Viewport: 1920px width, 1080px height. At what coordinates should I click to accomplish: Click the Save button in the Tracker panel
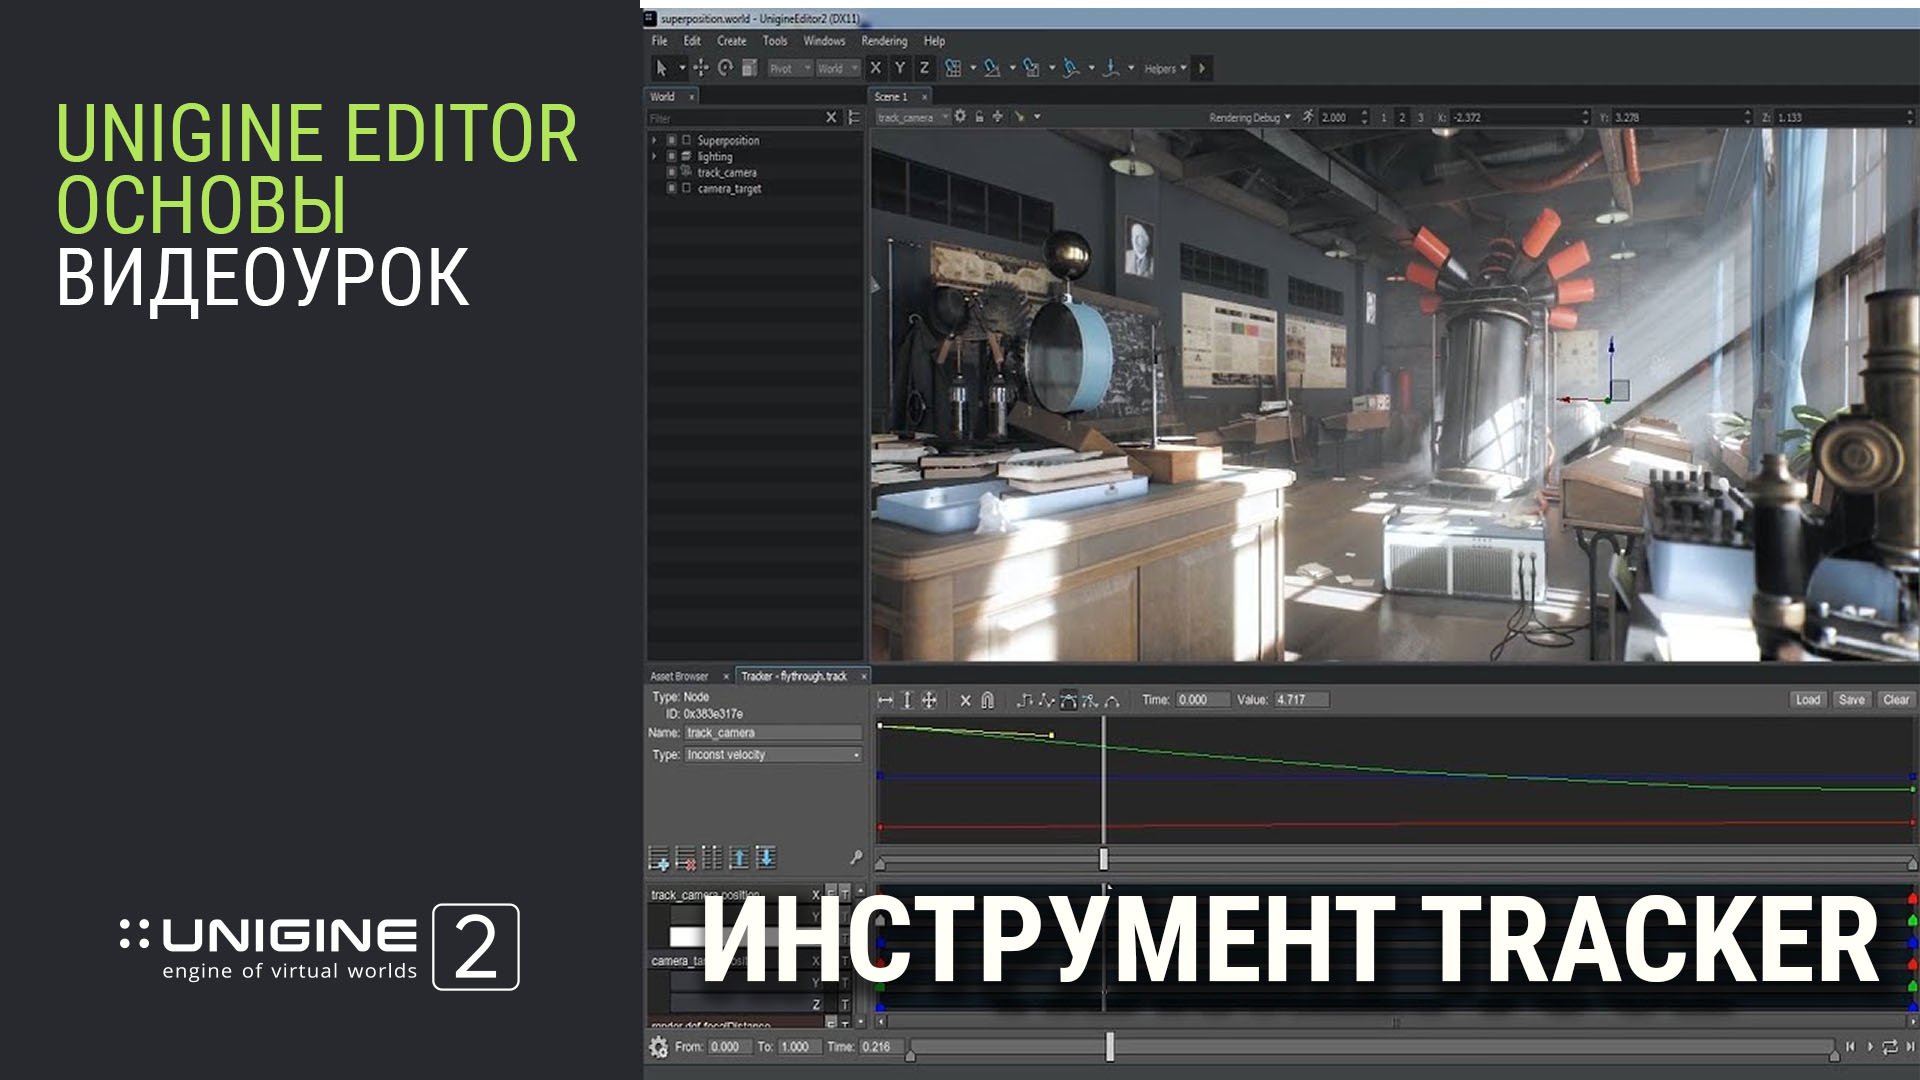pyautogui.click(x=1851, y=700)
